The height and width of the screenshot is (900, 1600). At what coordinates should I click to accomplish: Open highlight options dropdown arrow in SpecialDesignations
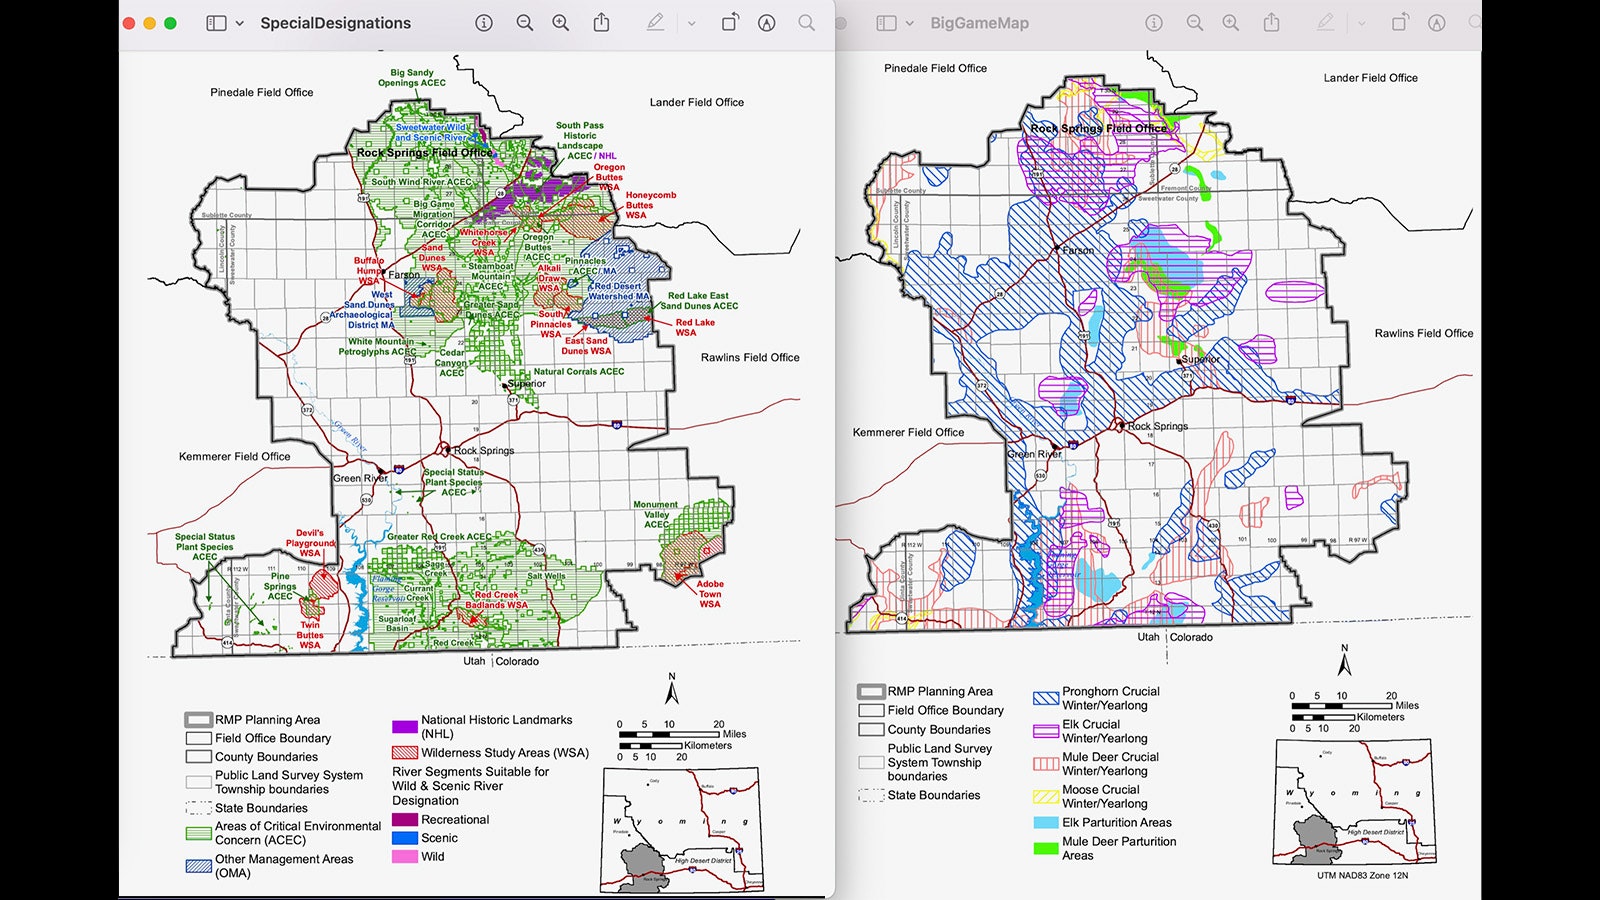tap(691, 23)
